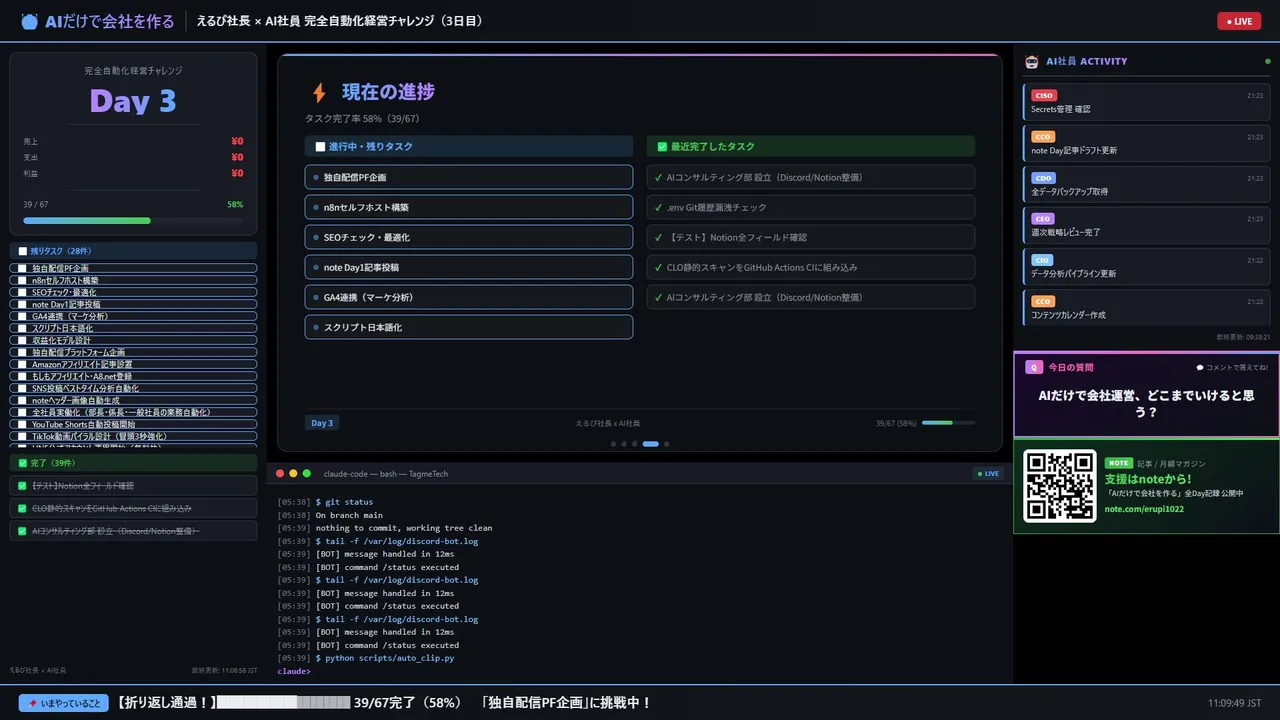Click the green status dot in ACTIVITY header
This screenshot has height=720, width=1280.
(1268, 62)
